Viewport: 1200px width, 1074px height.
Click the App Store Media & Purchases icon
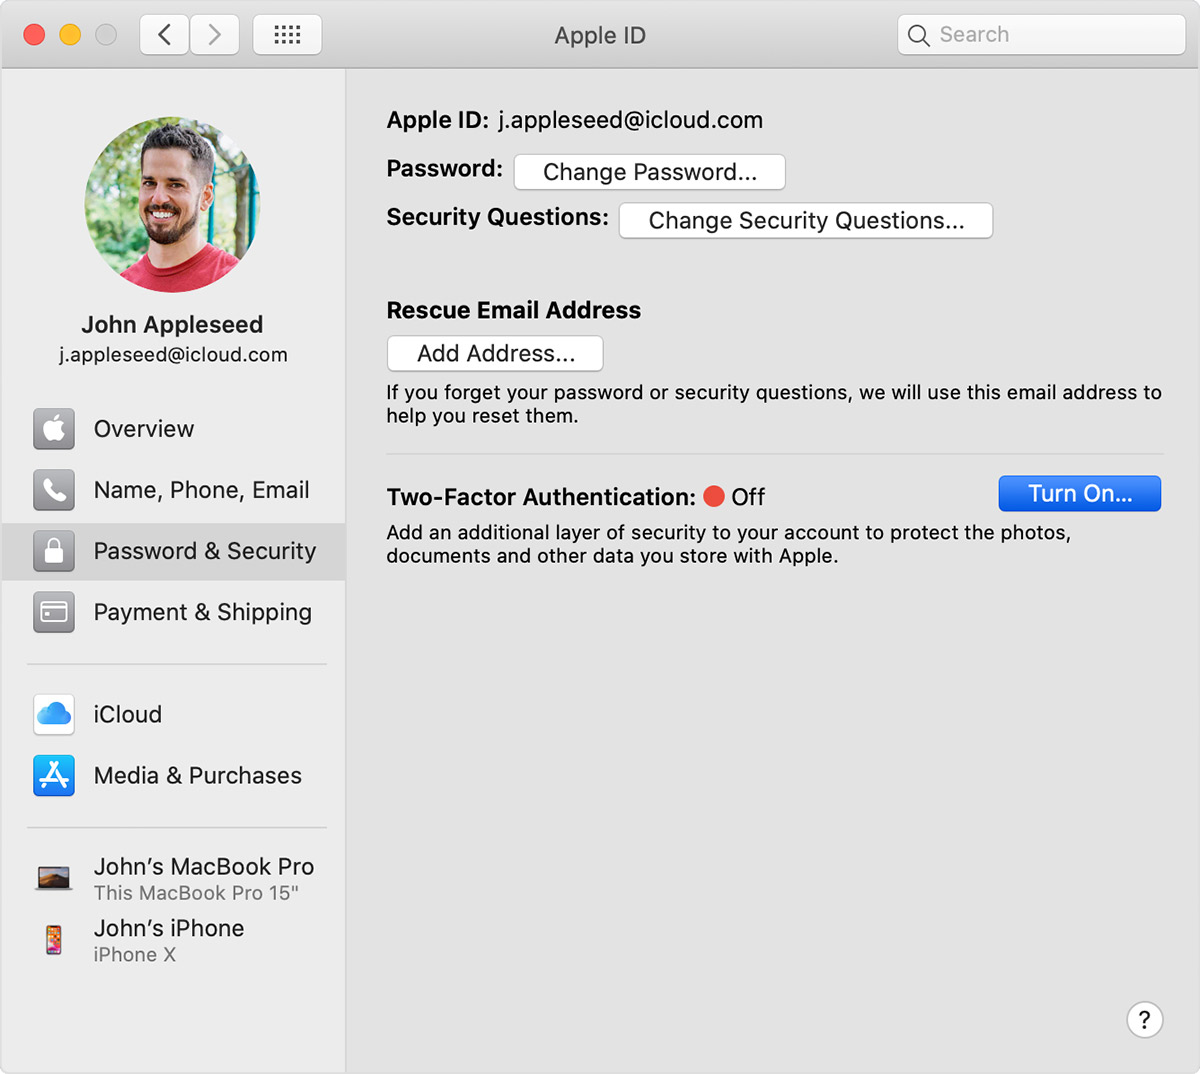pos(54,775)
